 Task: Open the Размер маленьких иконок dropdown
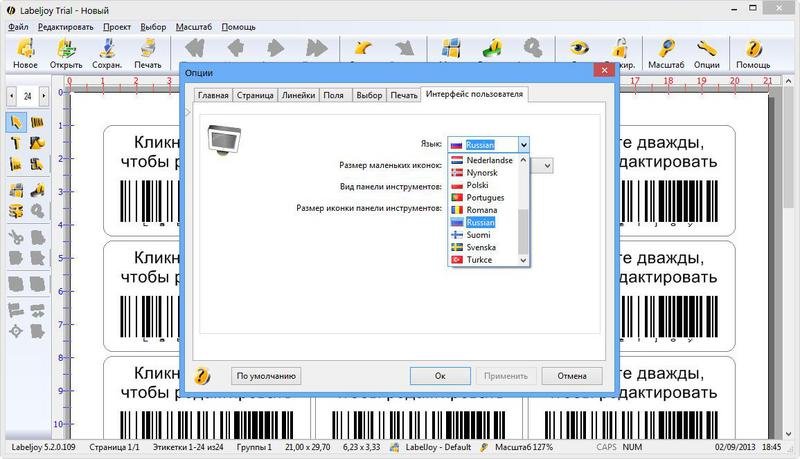(547, 166)
